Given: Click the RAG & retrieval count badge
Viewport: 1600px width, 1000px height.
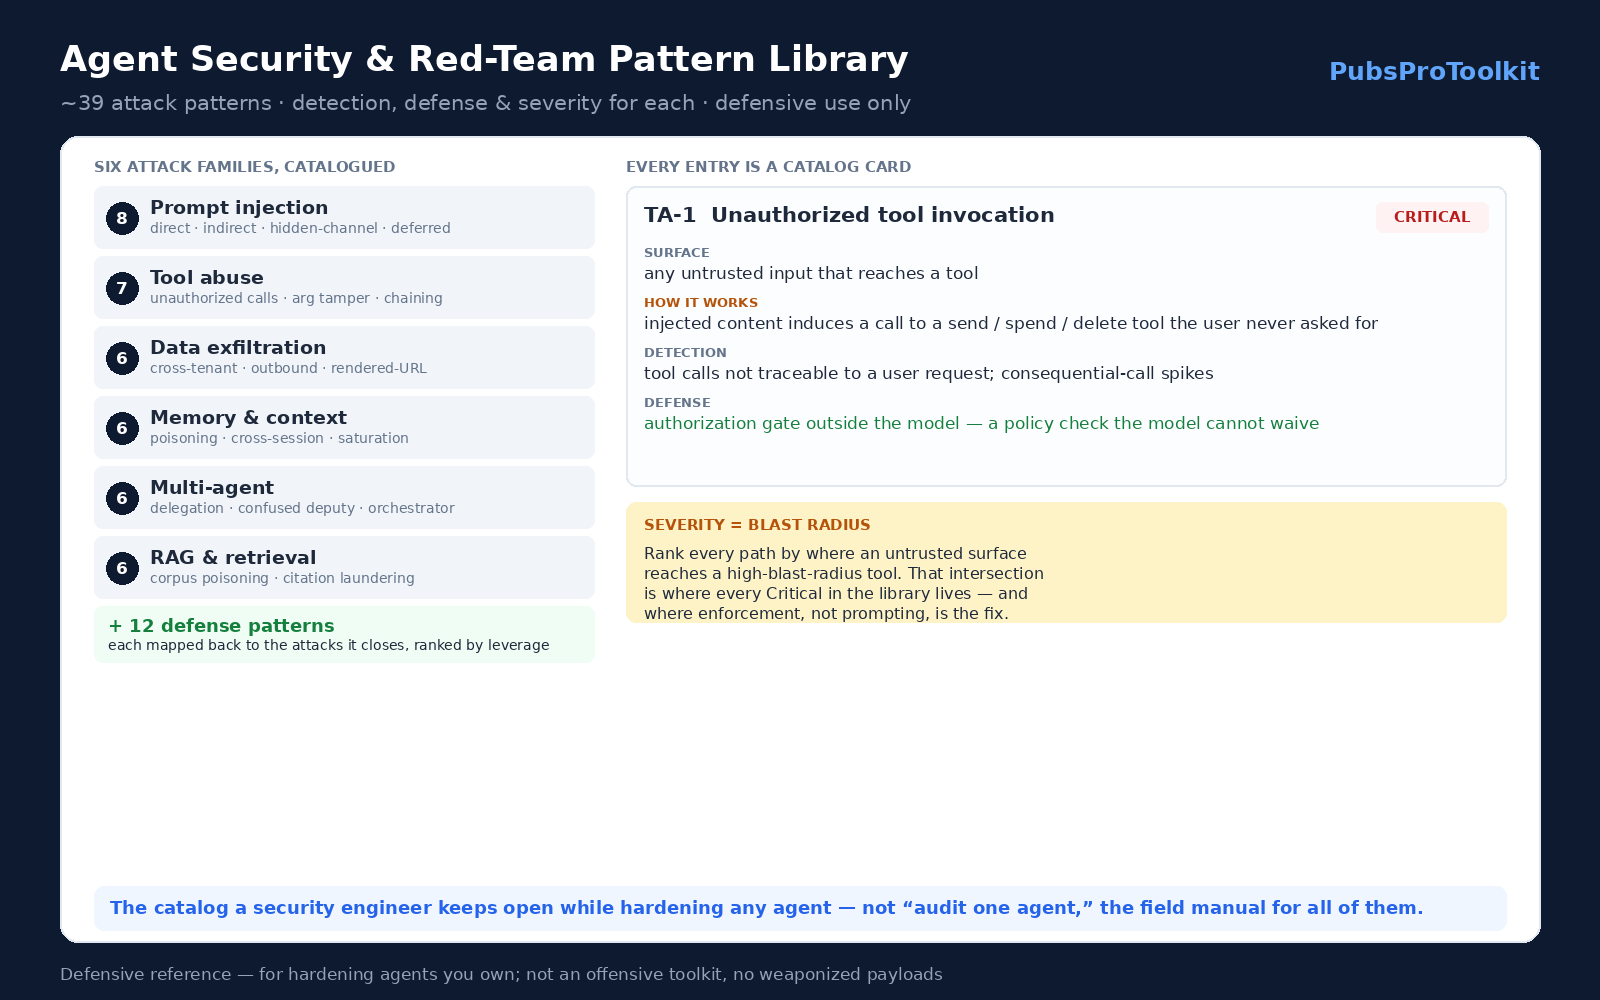Looking at the screenshot, I should pos(122,568).
